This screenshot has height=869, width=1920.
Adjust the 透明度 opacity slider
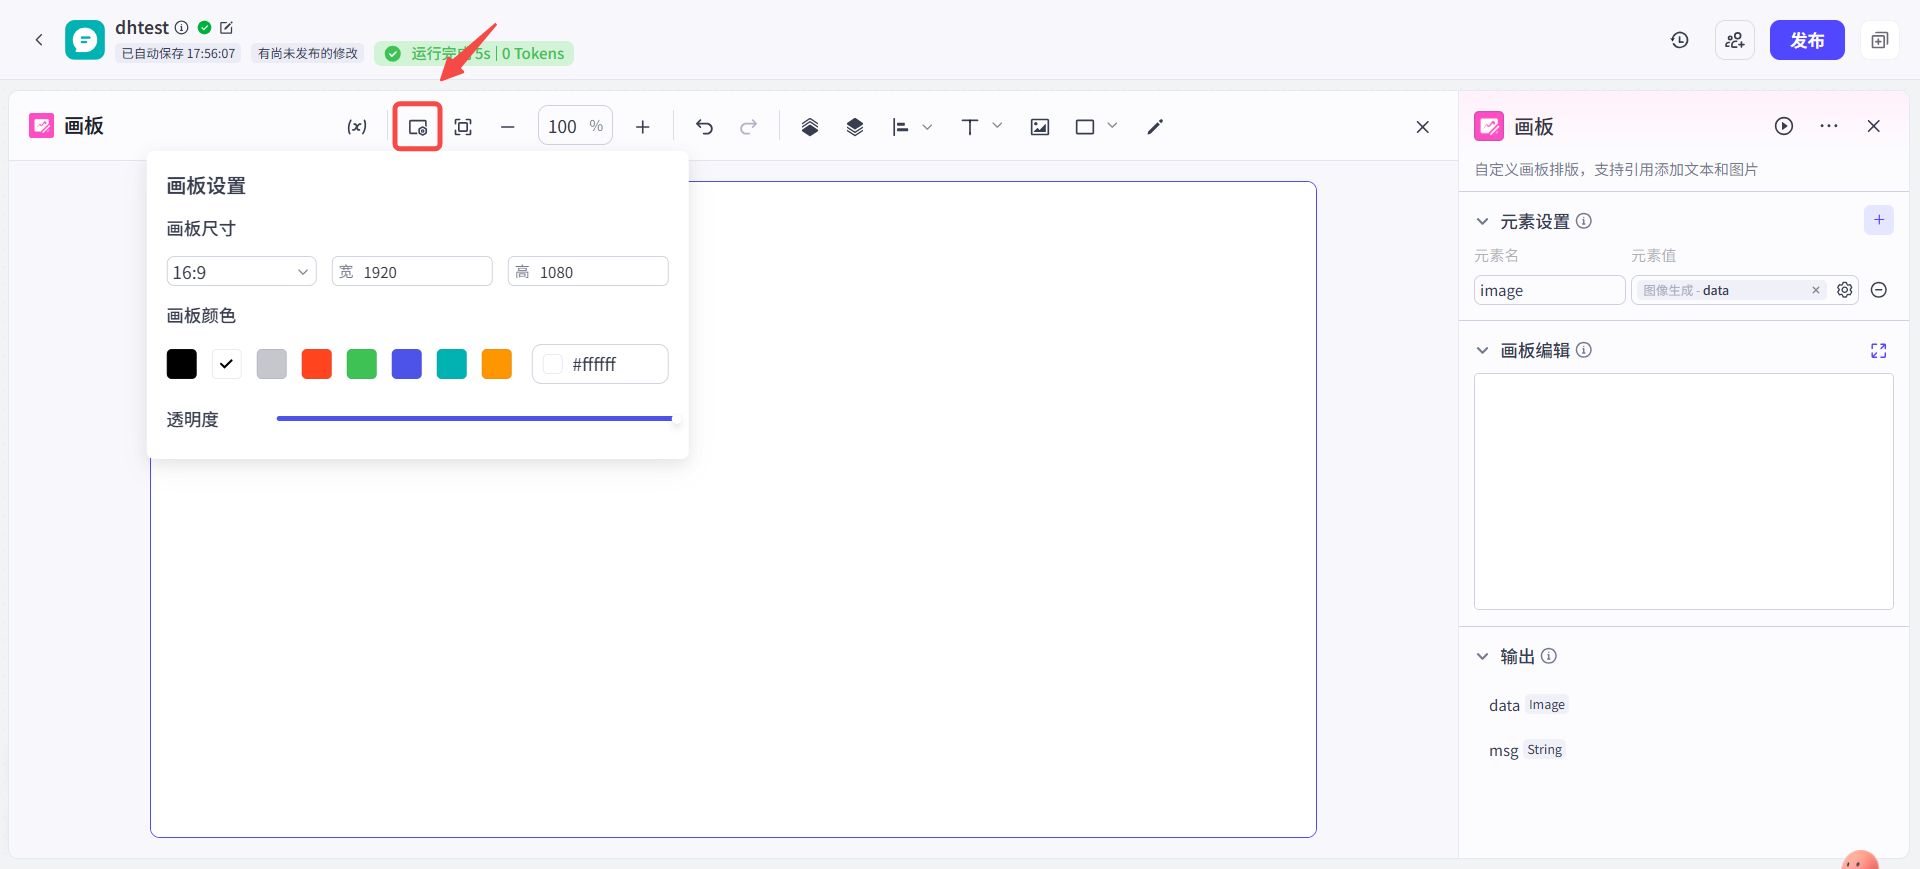[x=475, y=419]
